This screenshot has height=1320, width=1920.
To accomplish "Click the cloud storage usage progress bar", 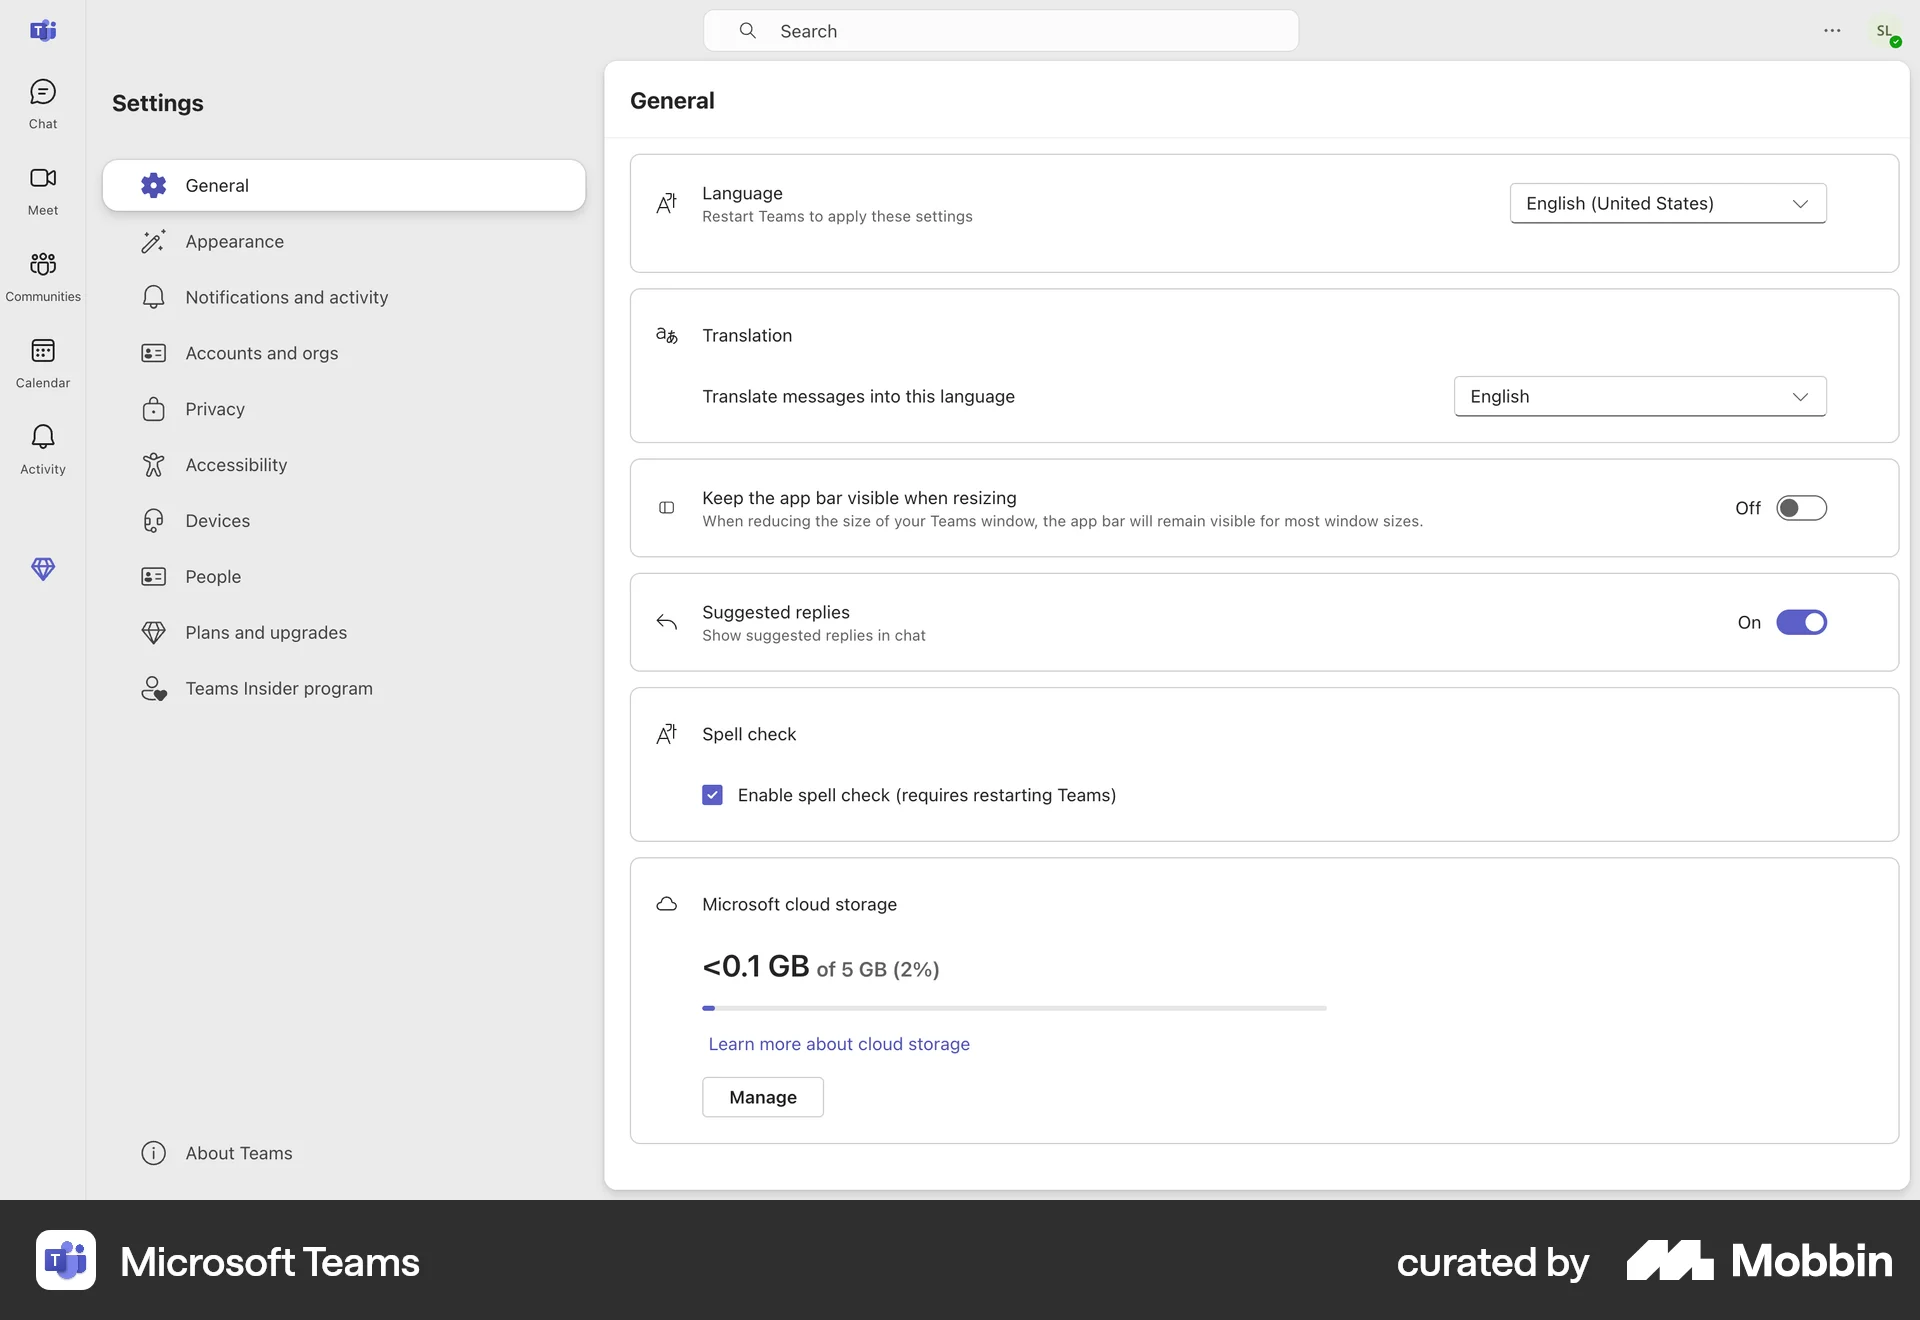I will click(x=1013, y=1008).
